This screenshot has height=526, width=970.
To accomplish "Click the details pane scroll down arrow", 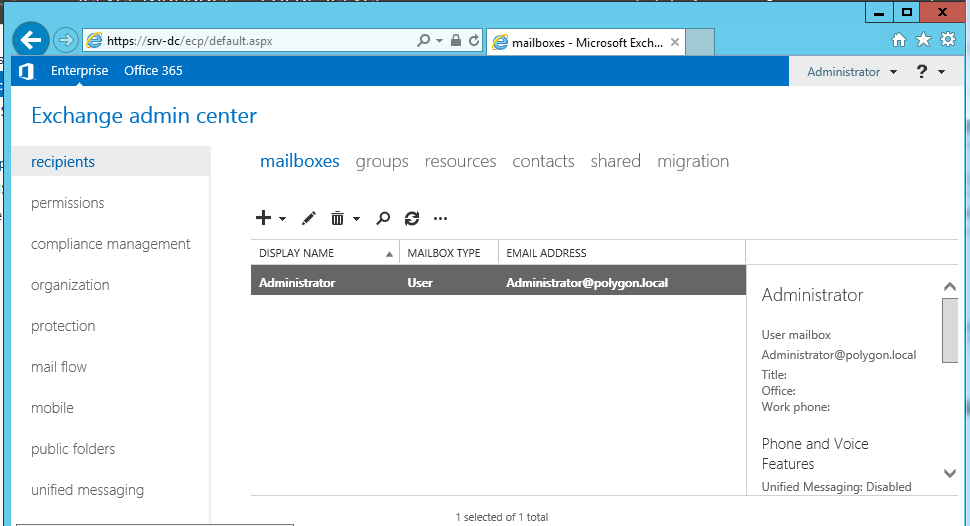I will point(950,473).
